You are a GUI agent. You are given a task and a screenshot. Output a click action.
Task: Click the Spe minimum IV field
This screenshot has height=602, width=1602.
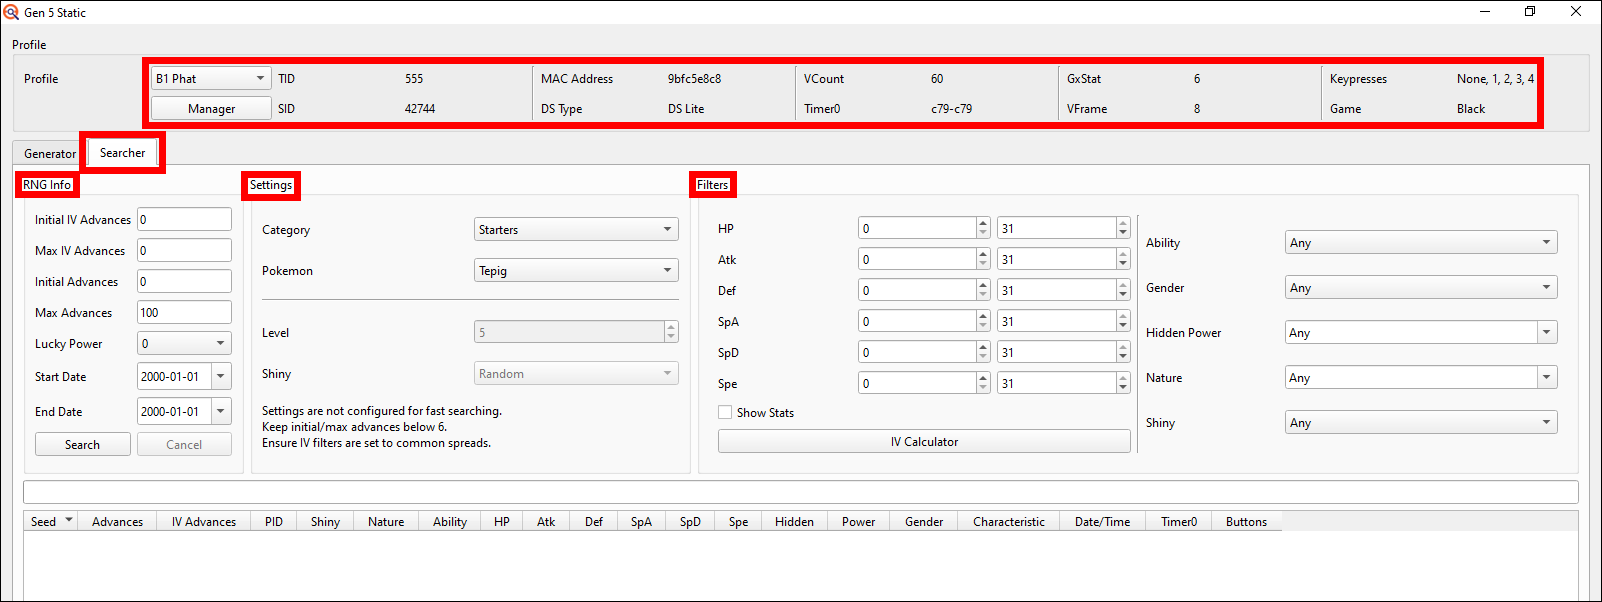tap(917, 383)
